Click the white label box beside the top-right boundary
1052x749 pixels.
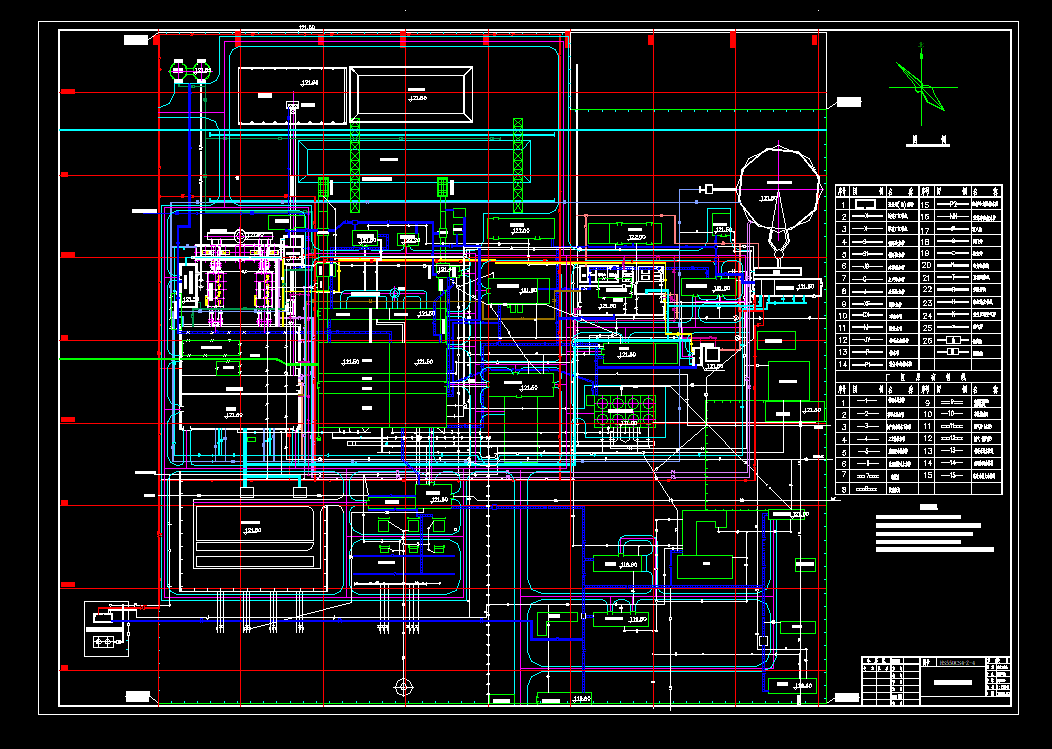[849, 102]
